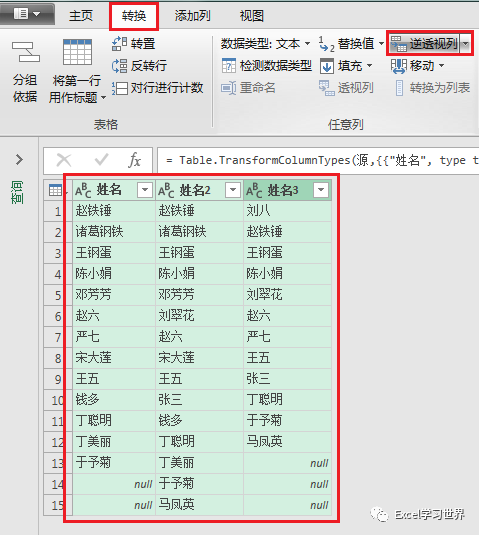
Task: Expand the 逆透视列 dropdown arrow
Action: tap(466, 44)
